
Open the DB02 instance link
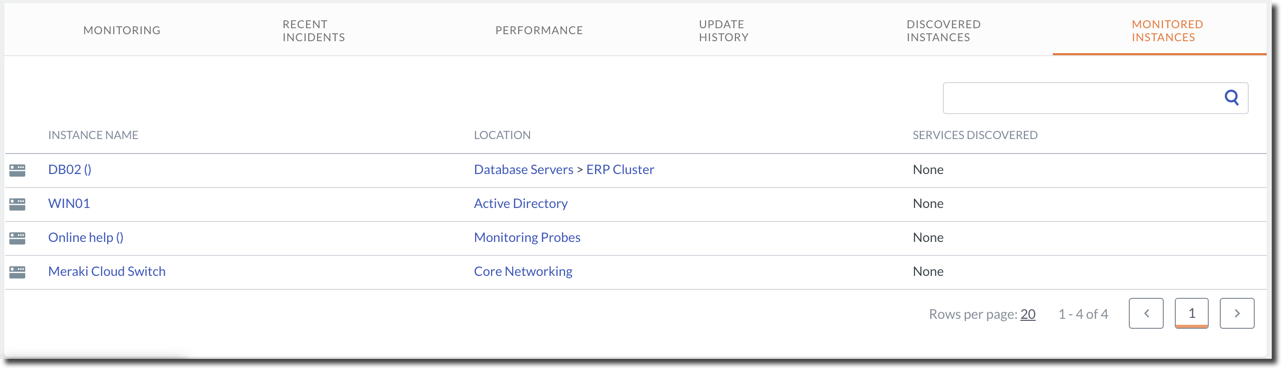(70, 170)
